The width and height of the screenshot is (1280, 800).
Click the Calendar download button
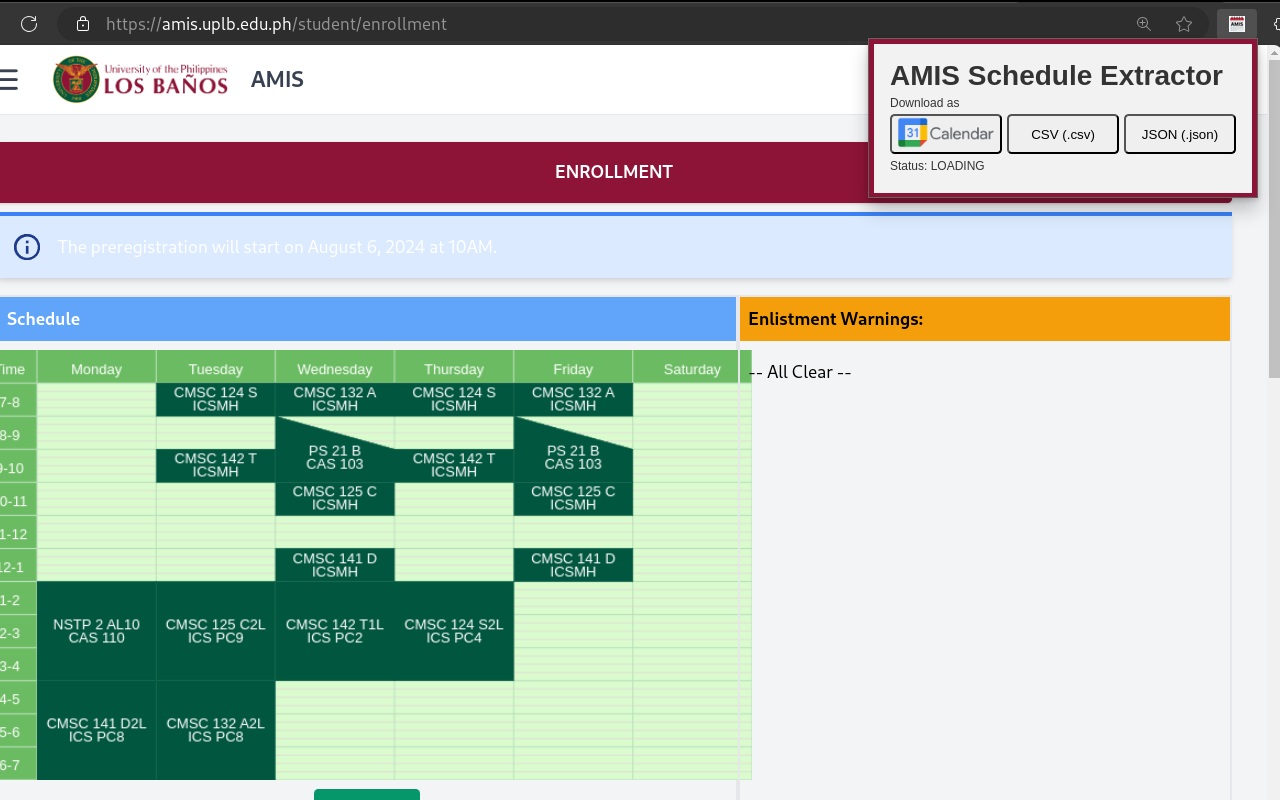coord(945,133)
